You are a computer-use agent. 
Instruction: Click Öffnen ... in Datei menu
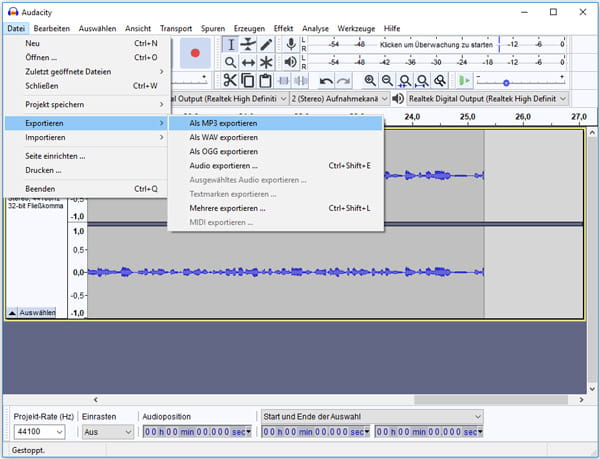pyautogui.click(x=87, y=57)
